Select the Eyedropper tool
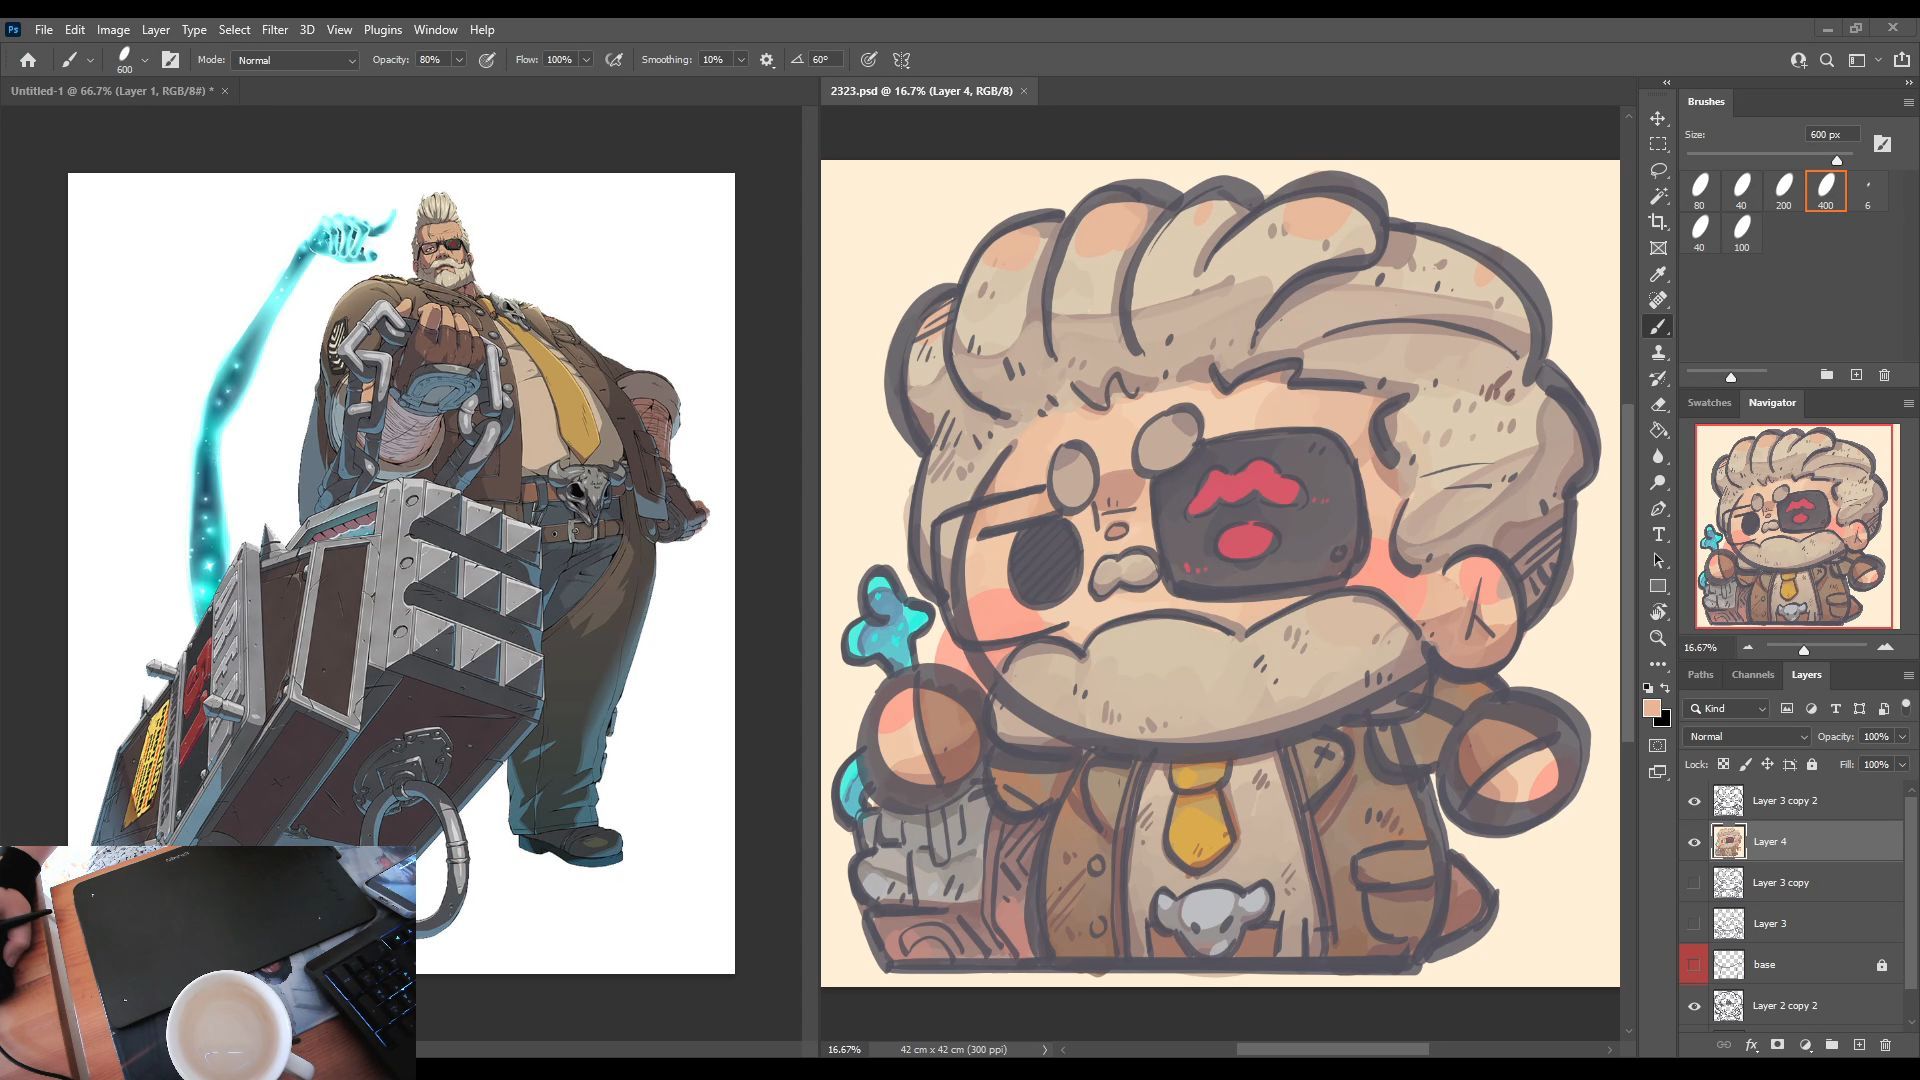This screenshot has width=1920, height=1080. point(1658,274)
